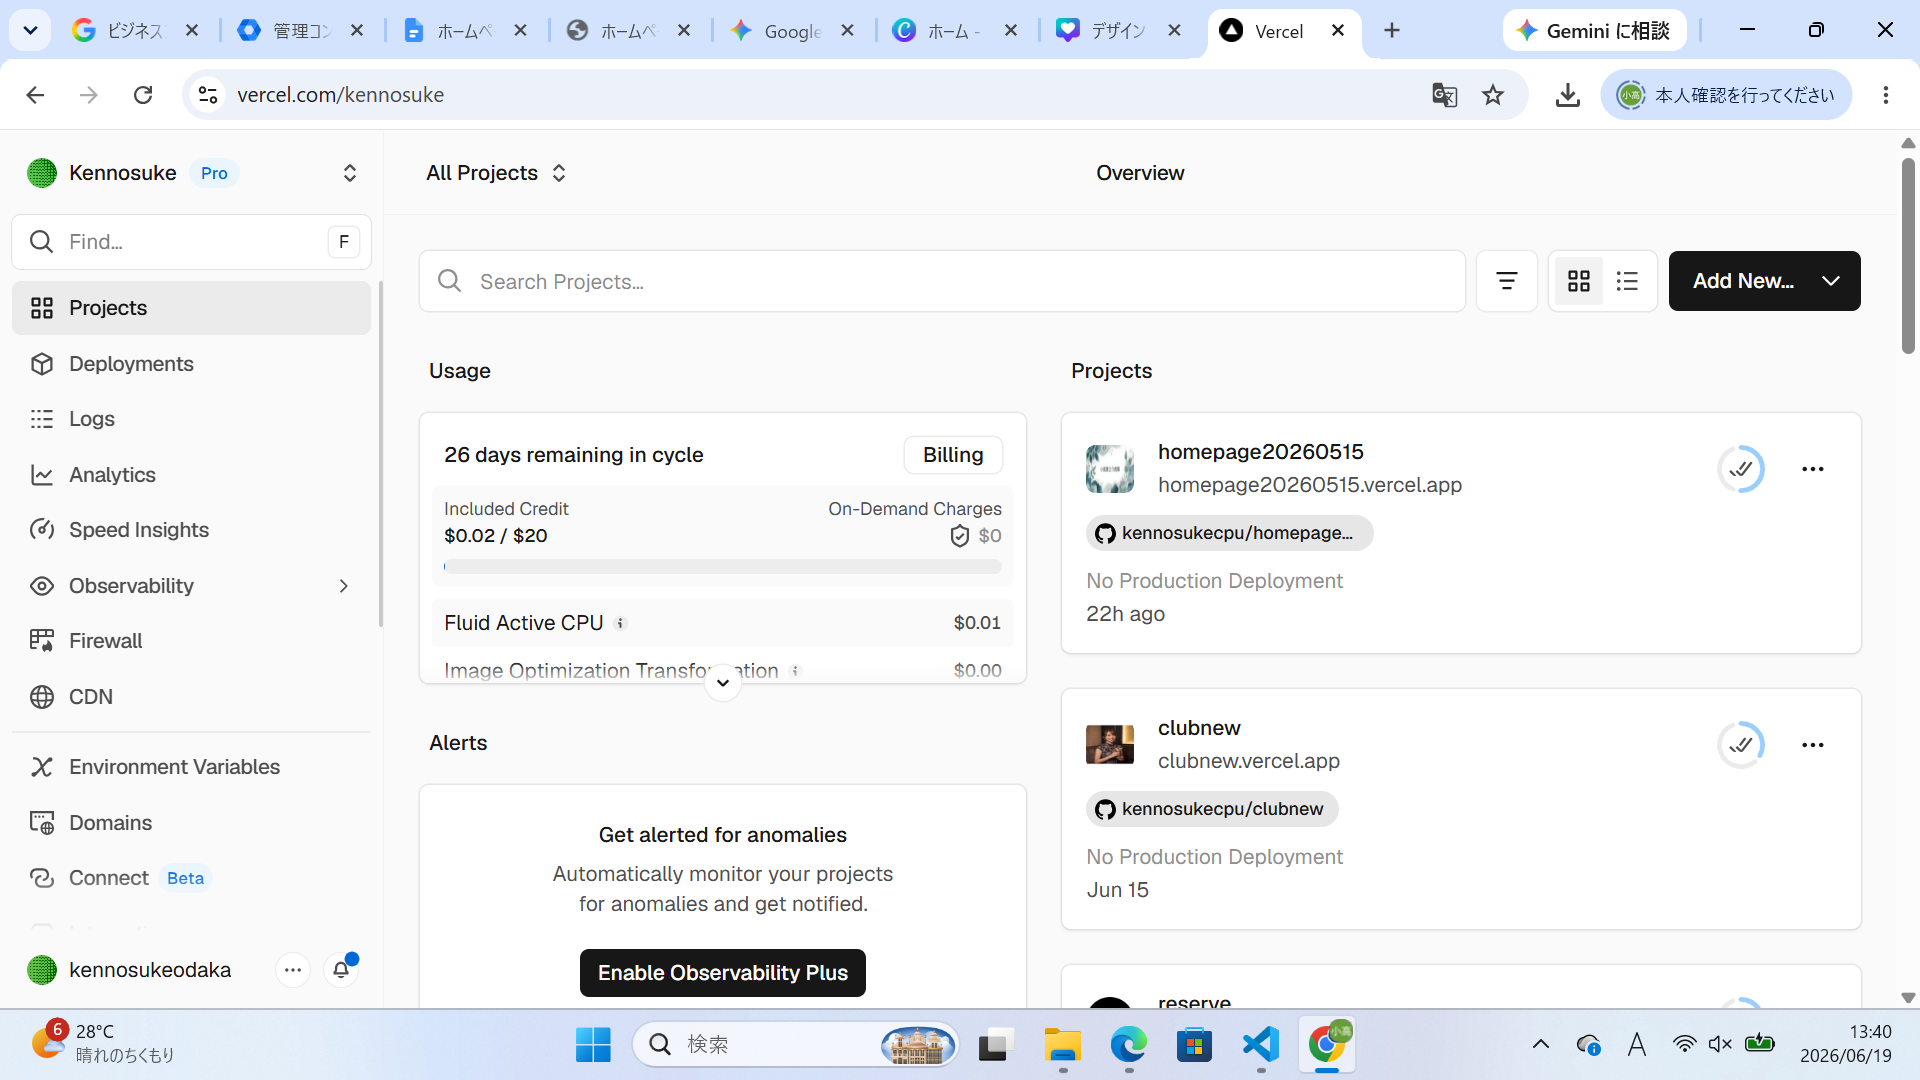
Task: Open homepage20260515 more options menu
Action: point(1813,469)
